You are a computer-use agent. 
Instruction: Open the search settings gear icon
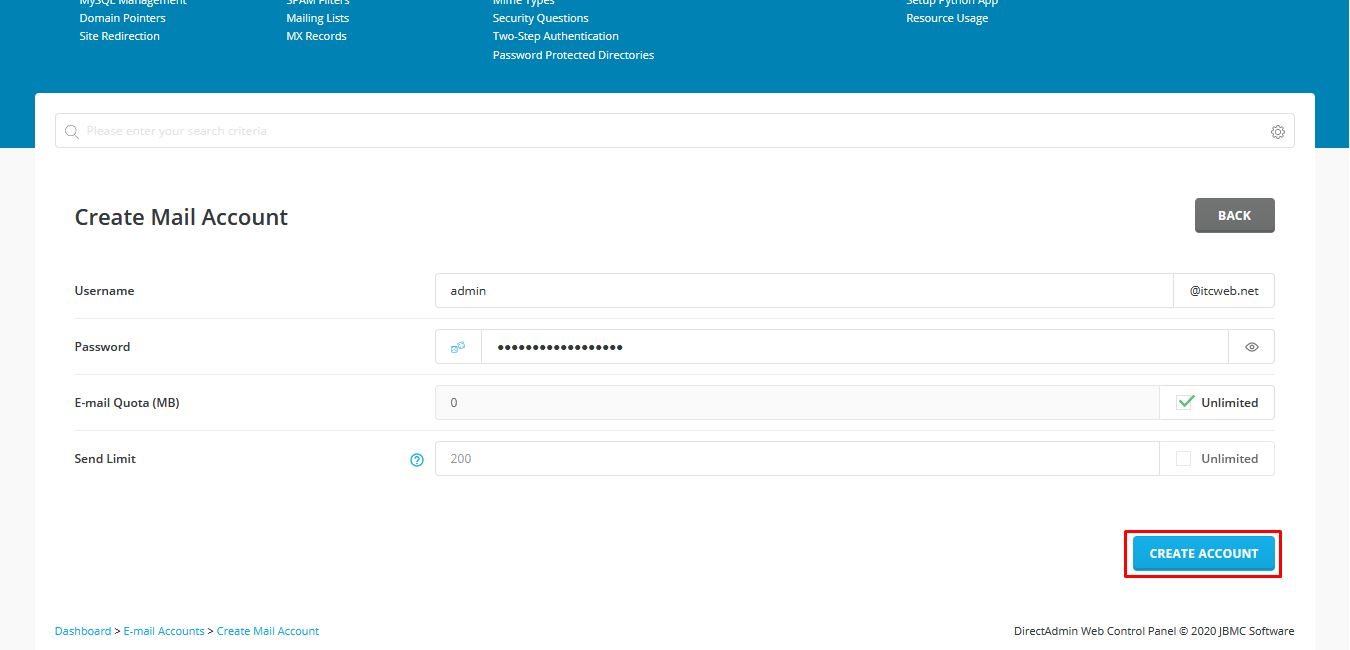pos(1277,131)
